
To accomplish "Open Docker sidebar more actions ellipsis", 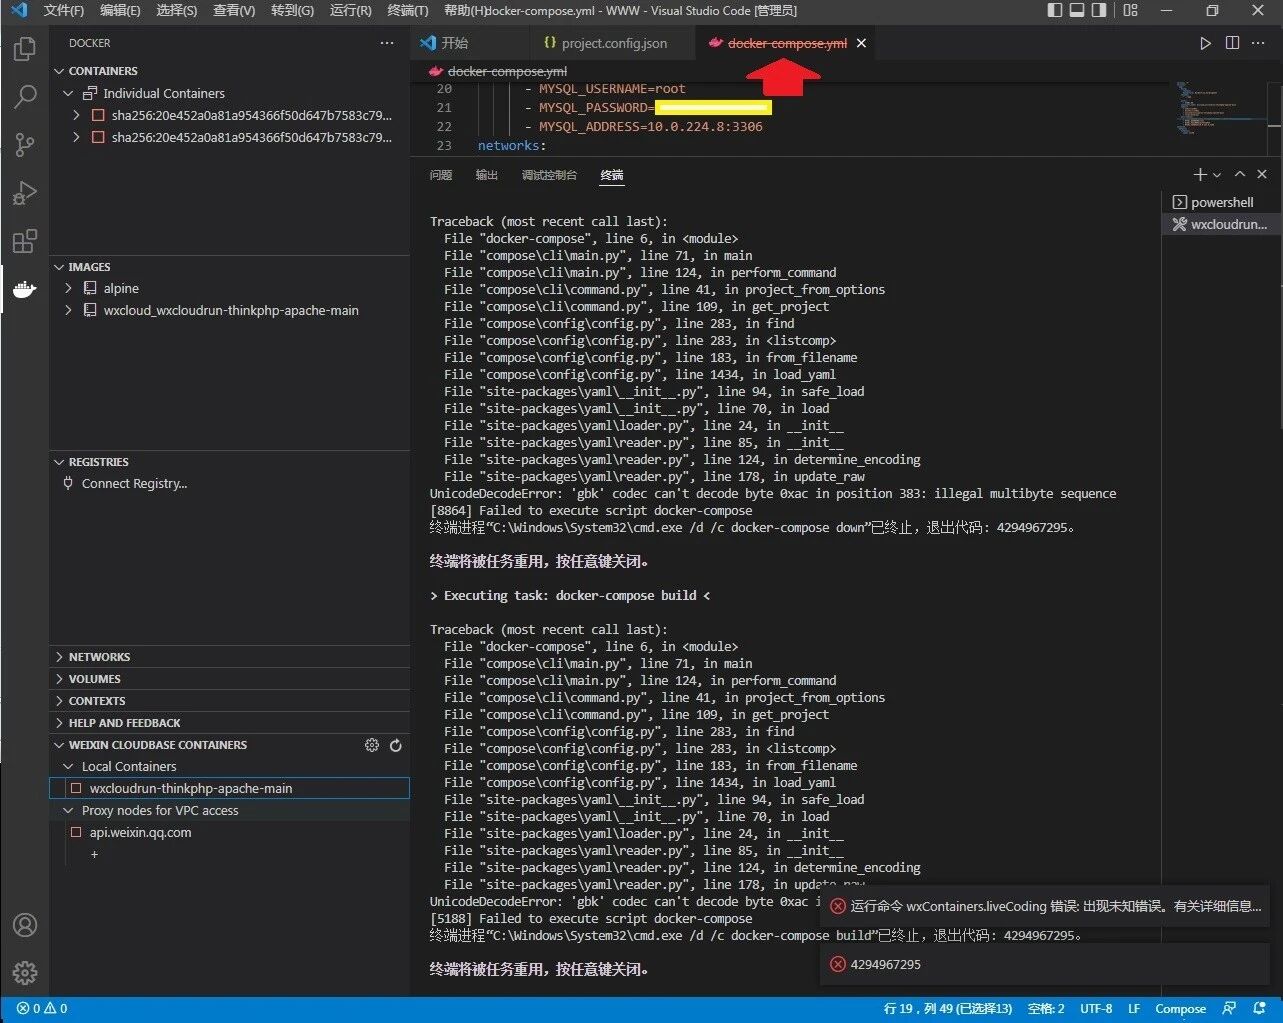I will (387, 43).
